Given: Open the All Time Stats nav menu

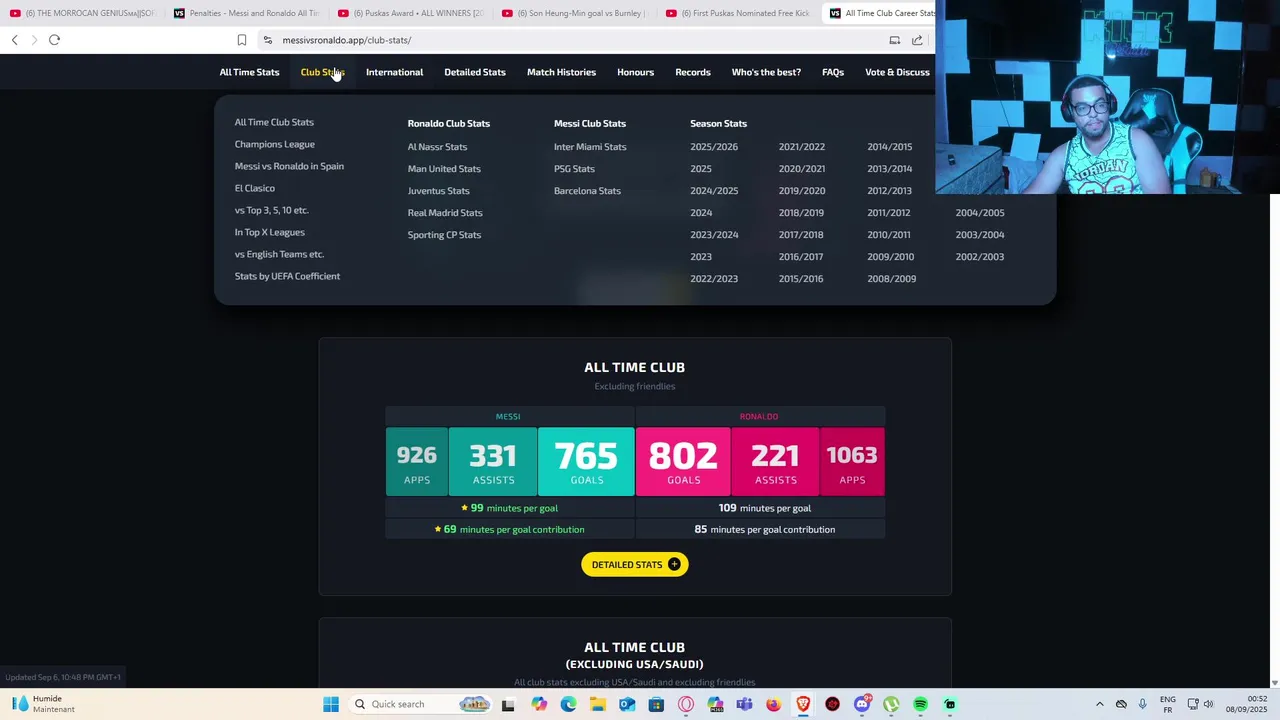Looking at the screenshot, I should point(249,72).
